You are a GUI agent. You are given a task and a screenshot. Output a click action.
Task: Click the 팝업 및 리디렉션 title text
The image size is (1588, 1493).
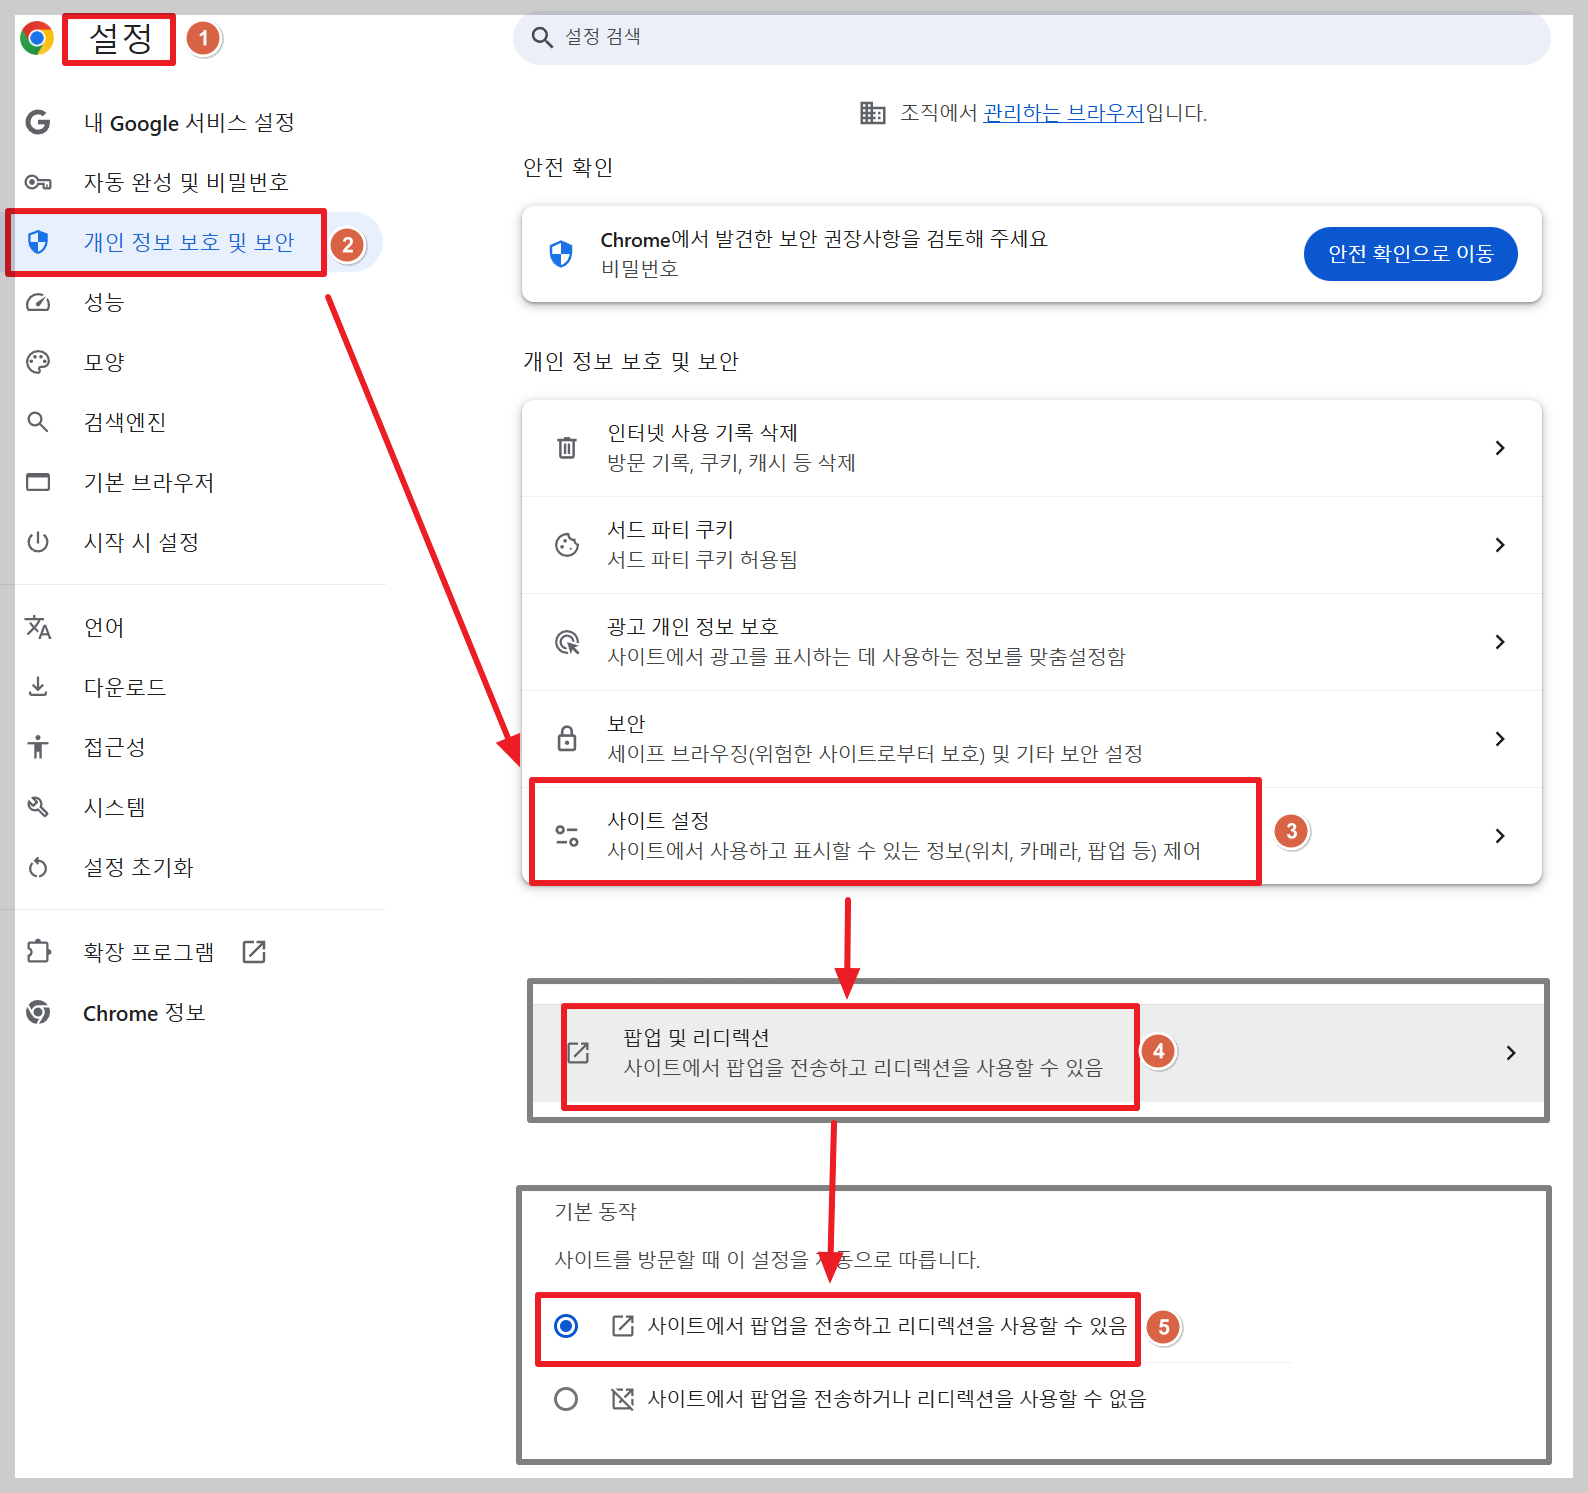[x=696, y=1038]
